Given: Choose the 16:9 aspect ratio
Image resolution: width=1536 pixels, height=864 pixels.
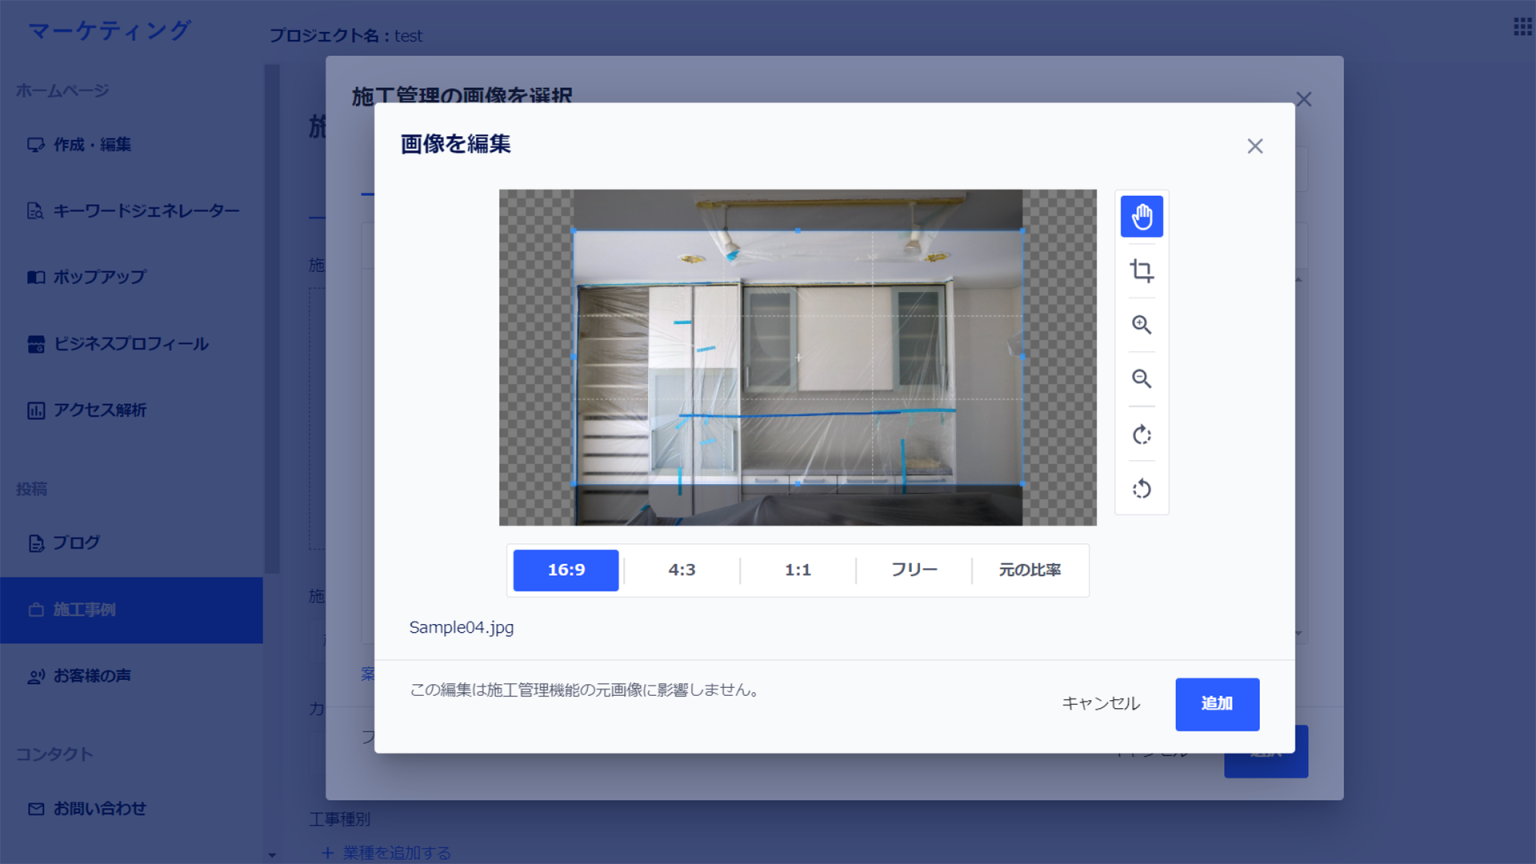Looking at the screenshot, I should [566, 570].
